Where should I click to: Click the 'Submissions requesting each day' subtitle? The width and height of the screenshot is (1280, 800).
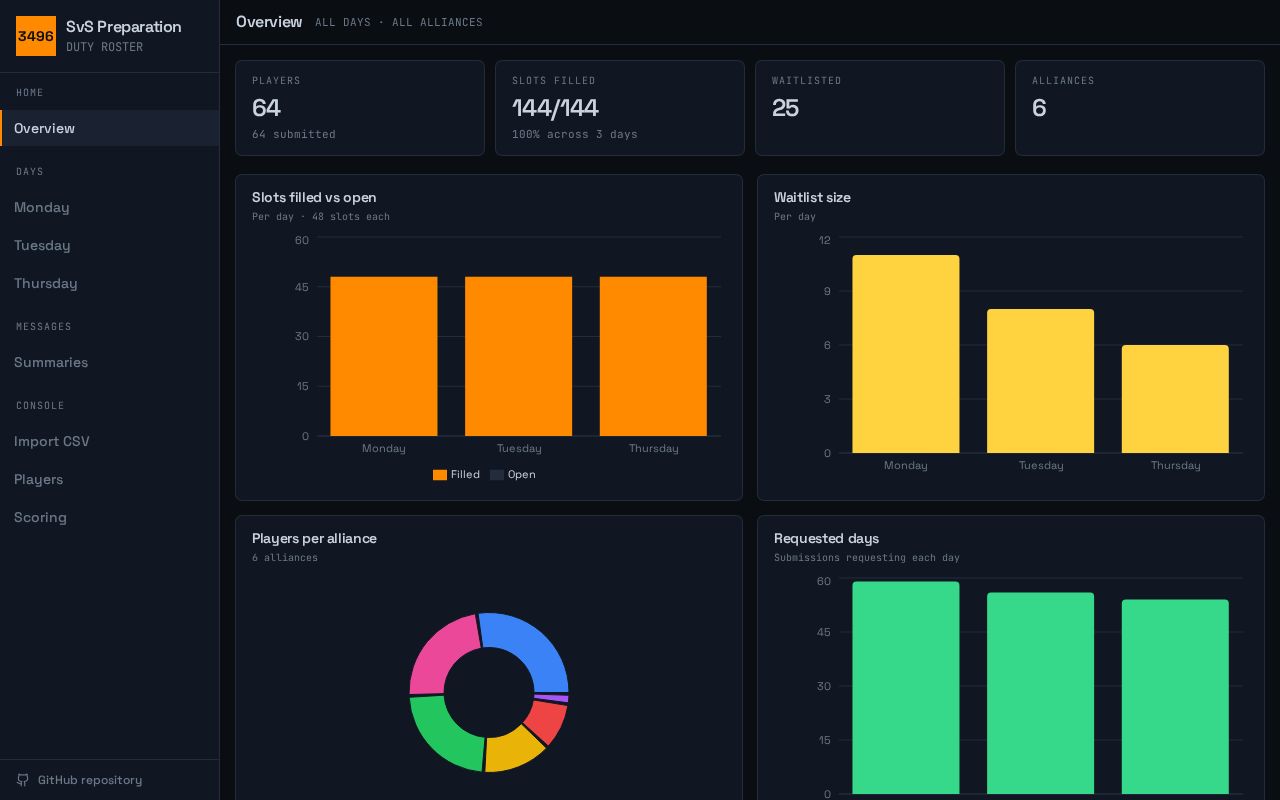coord(867,558)
